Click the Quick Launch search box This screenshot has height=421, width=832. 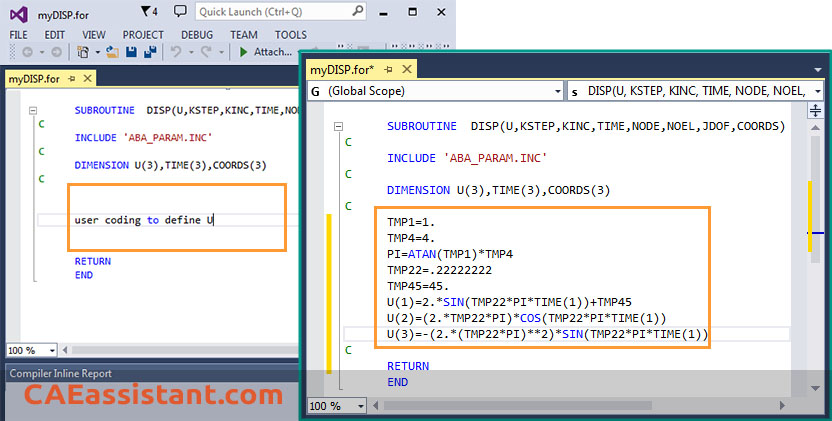pos(281,12)
